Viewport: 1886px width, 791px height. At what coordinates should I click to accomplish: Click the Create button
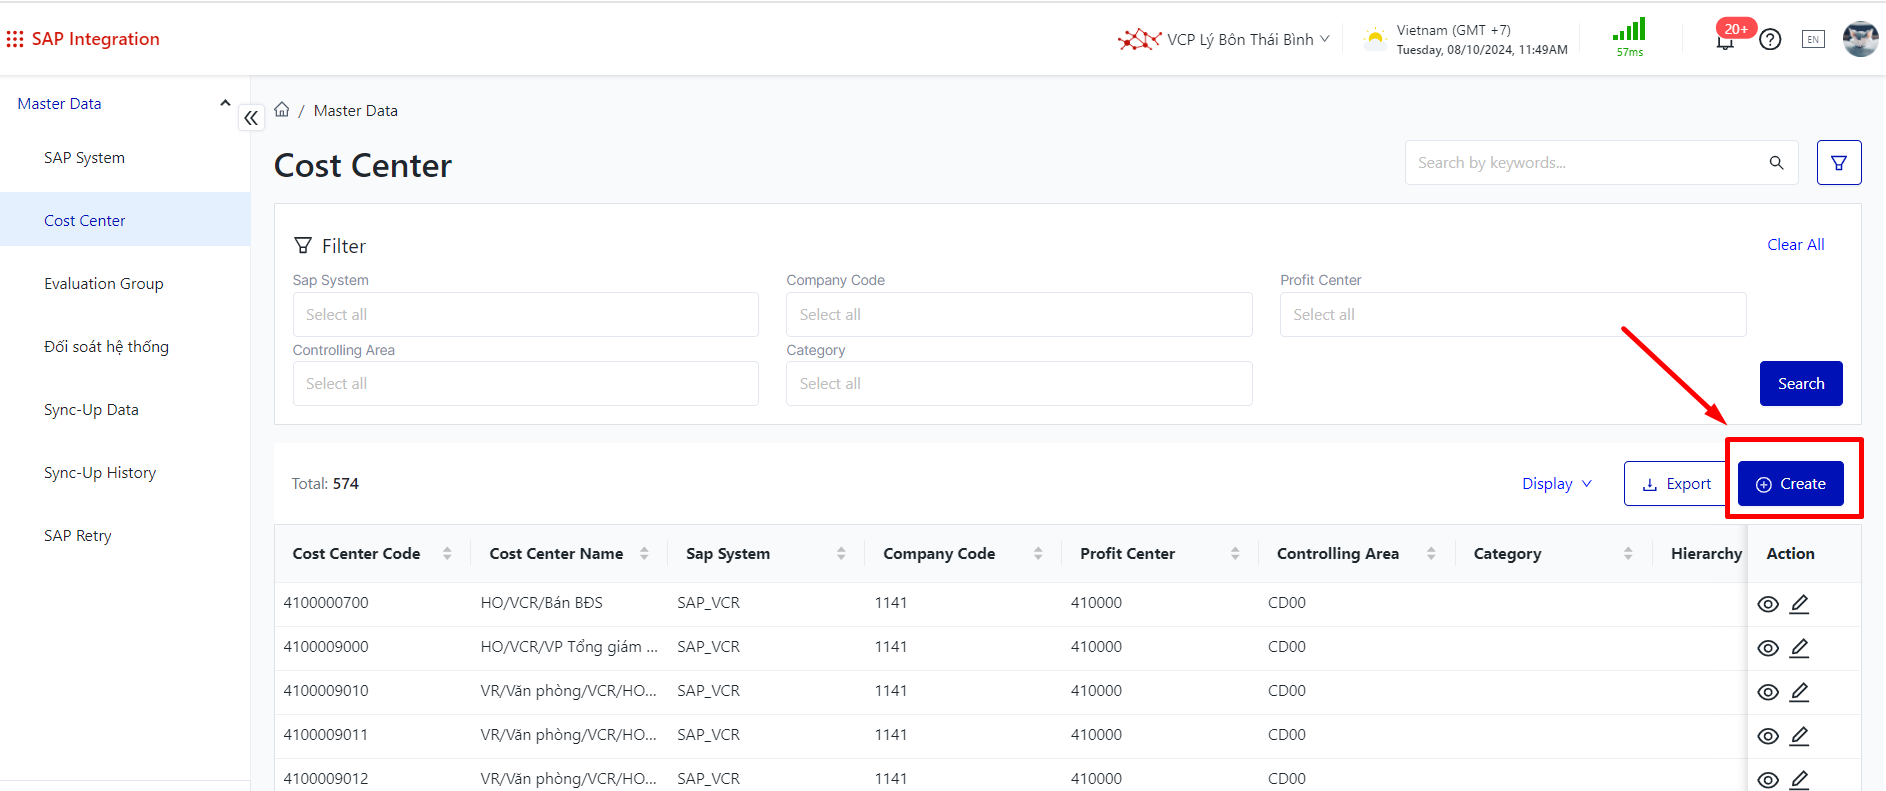(1790, 484)
